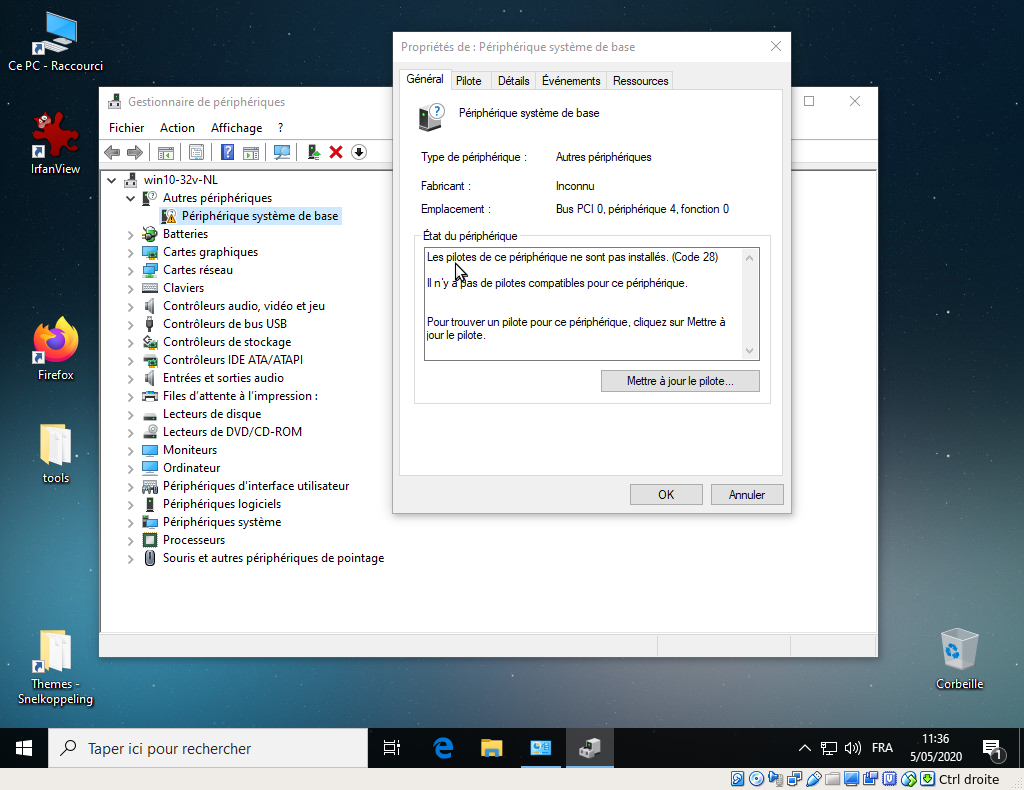The height and width of the screenshot is (790, 1024).
Task: Select the Ordinateur tree item
Action: tap(191, 468)
